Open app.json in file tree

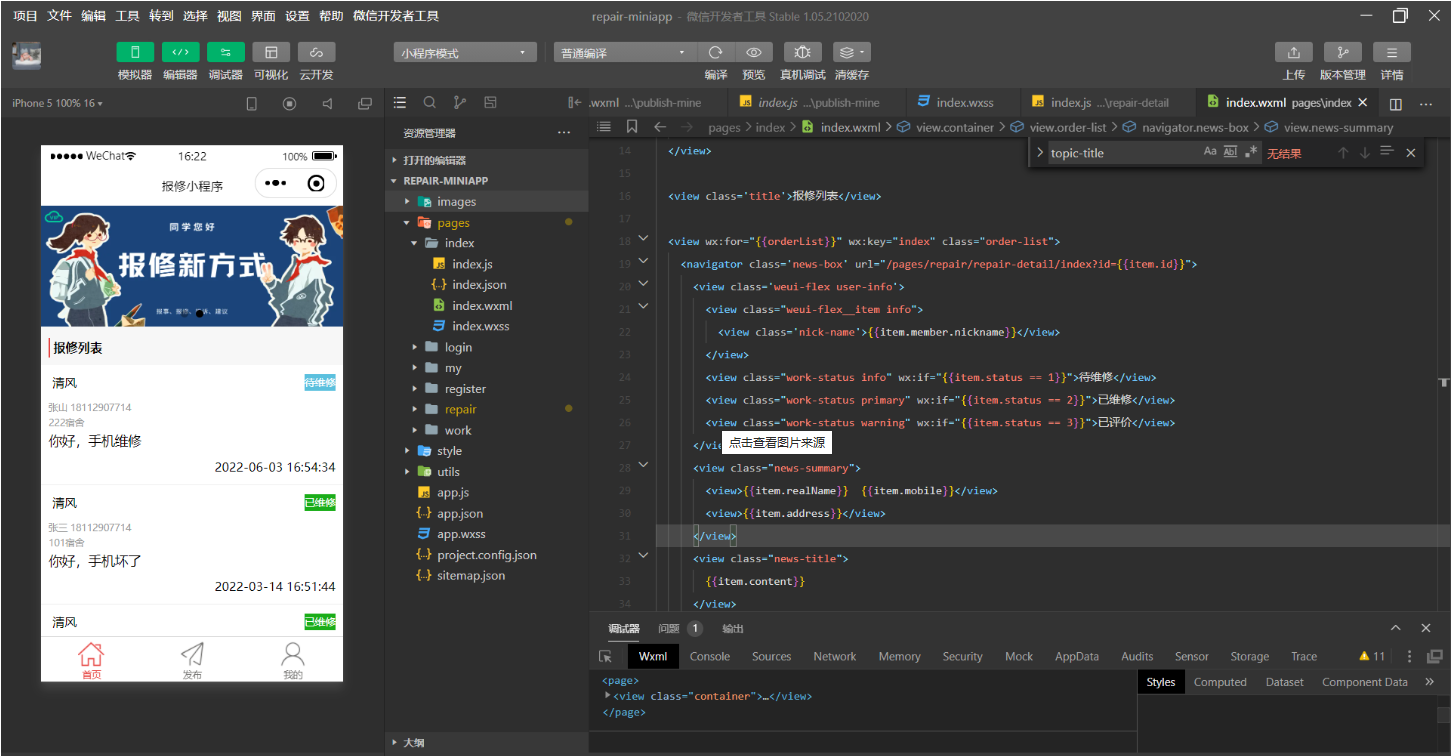(459, 514)
